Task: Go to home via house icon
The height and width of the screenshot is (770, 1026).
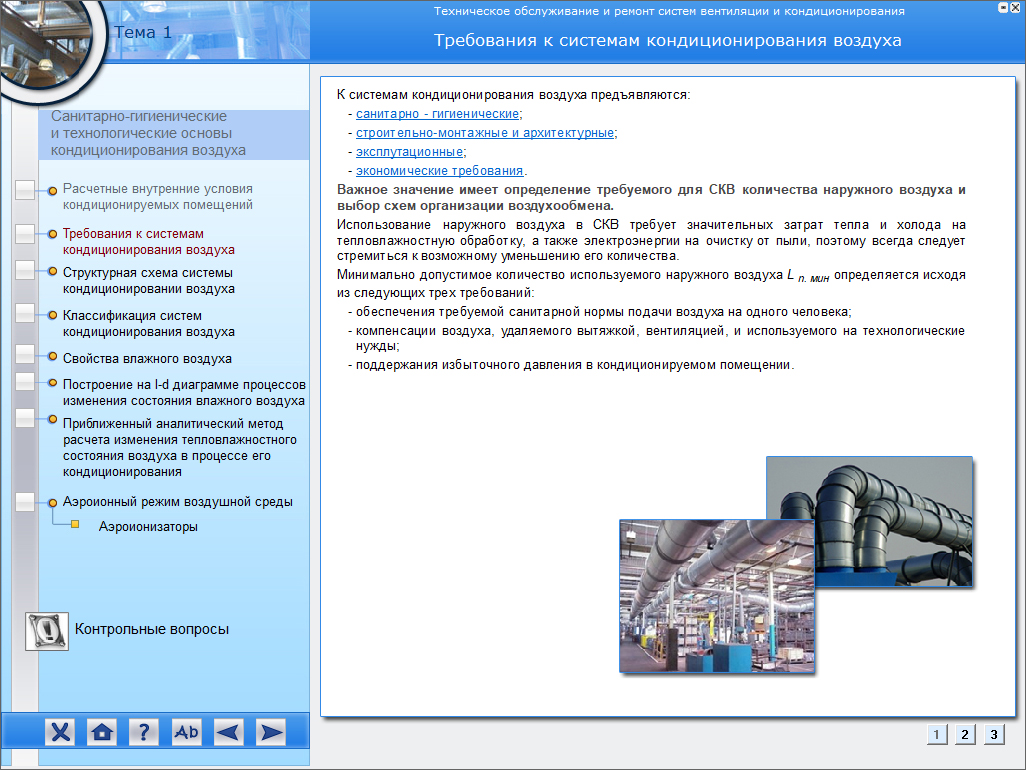Action: (x=102, y=732)
